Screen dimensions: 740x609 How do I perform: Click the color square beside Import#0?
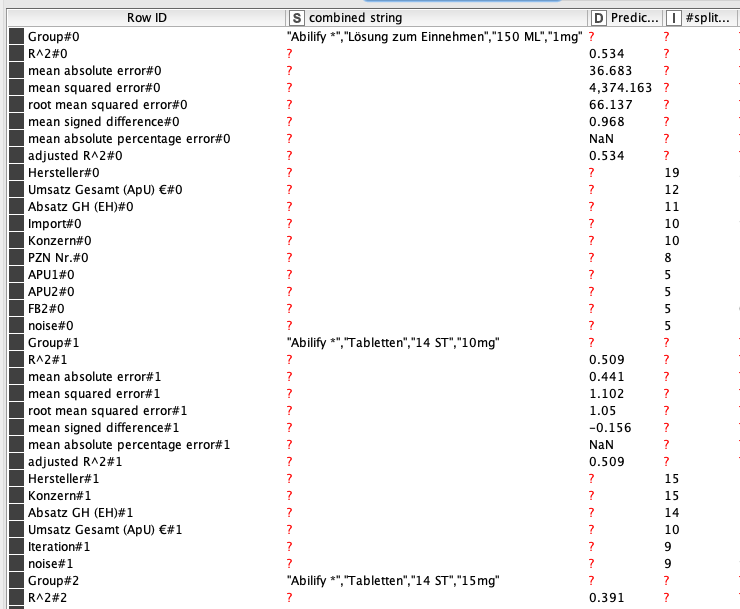[x=16, y=224]
